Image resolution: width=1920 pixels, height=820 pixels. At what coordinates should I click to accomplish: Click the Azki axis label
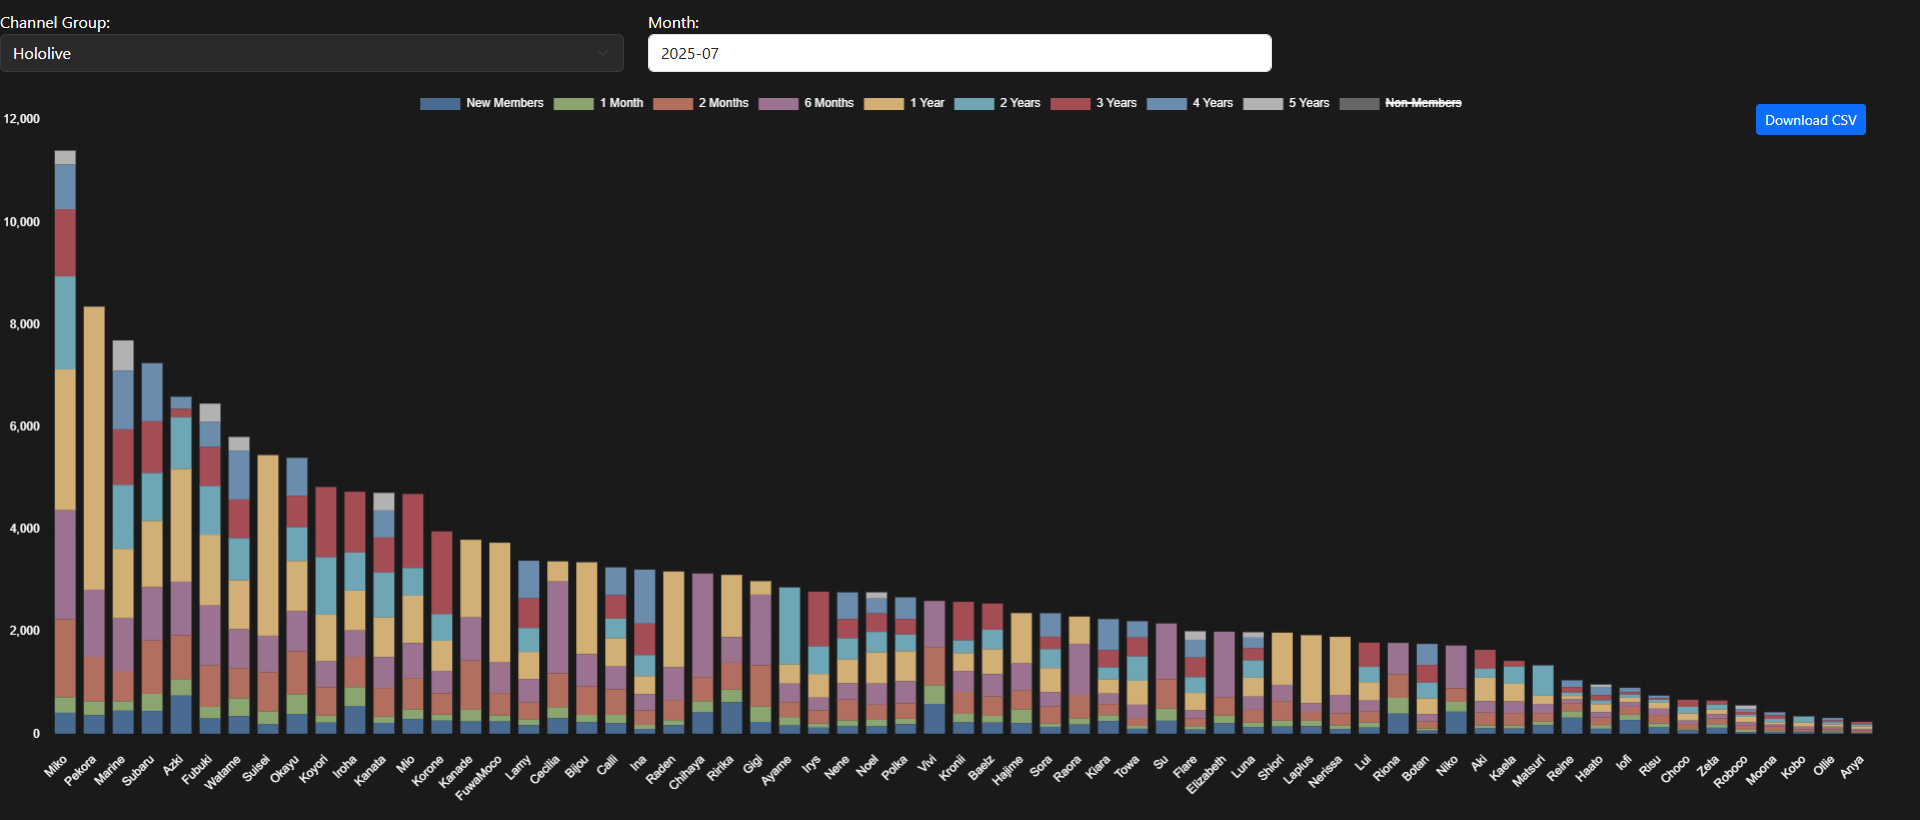tap(173, 765)
